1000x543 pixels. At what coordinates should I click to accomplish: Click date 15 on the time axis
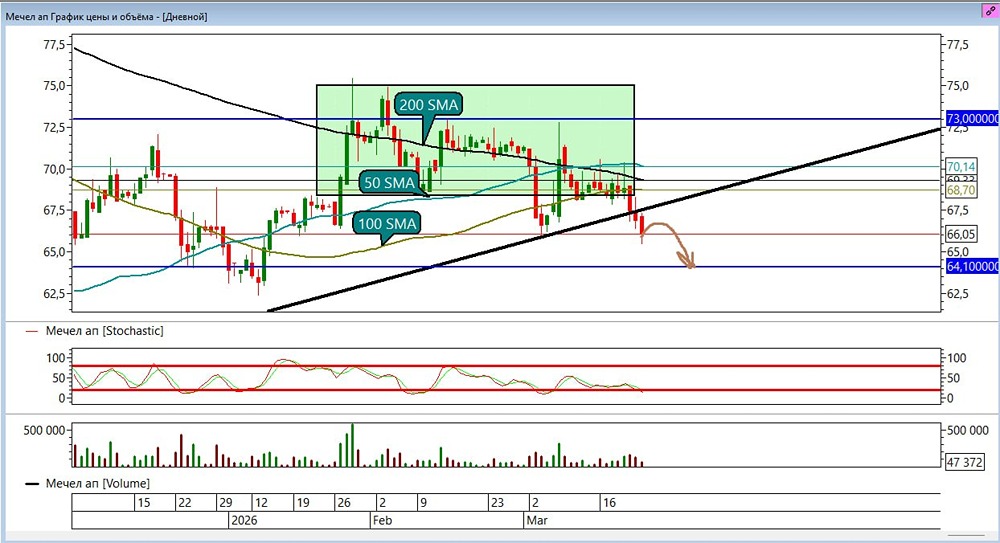coord(144,503)
